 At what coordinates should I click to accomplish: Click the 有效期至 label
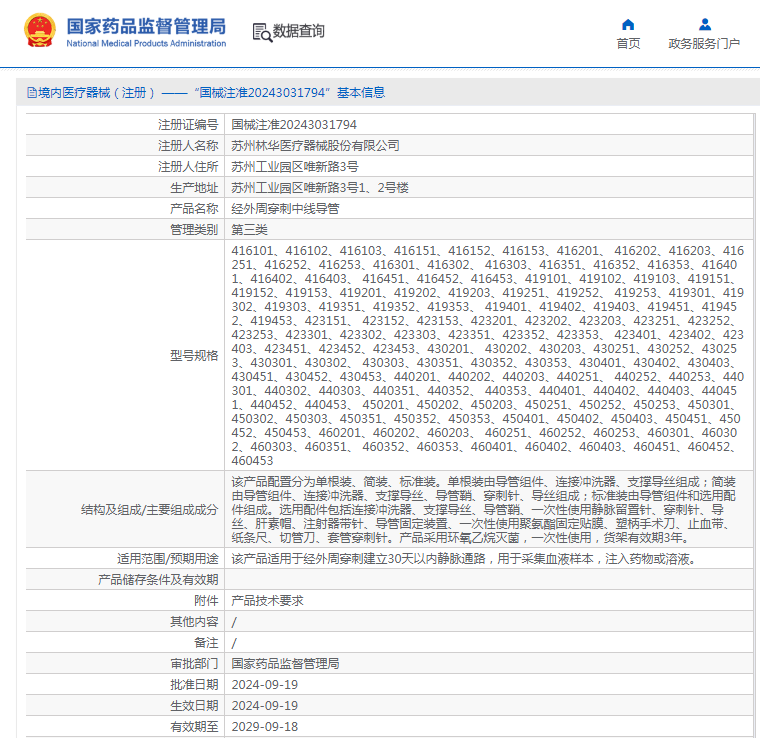click(194, 727)
